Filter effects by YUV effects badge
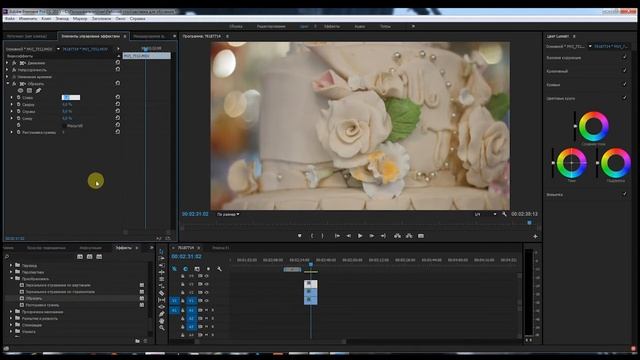The height and width of the screenshot is (360, 640). coord(99,256)
